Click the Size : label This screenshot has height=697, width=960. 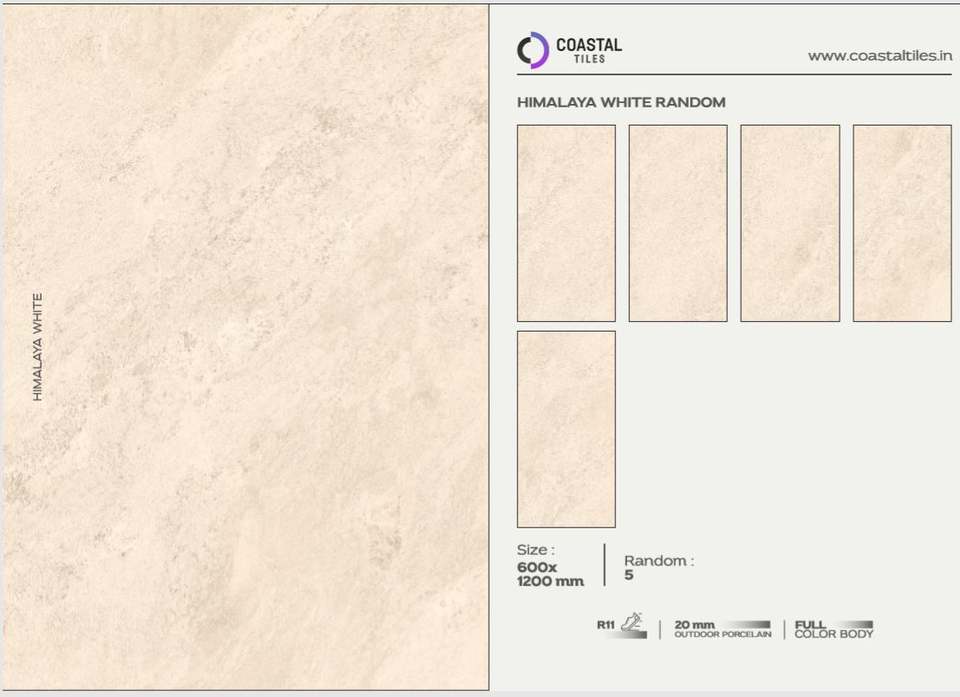(536, 549)
